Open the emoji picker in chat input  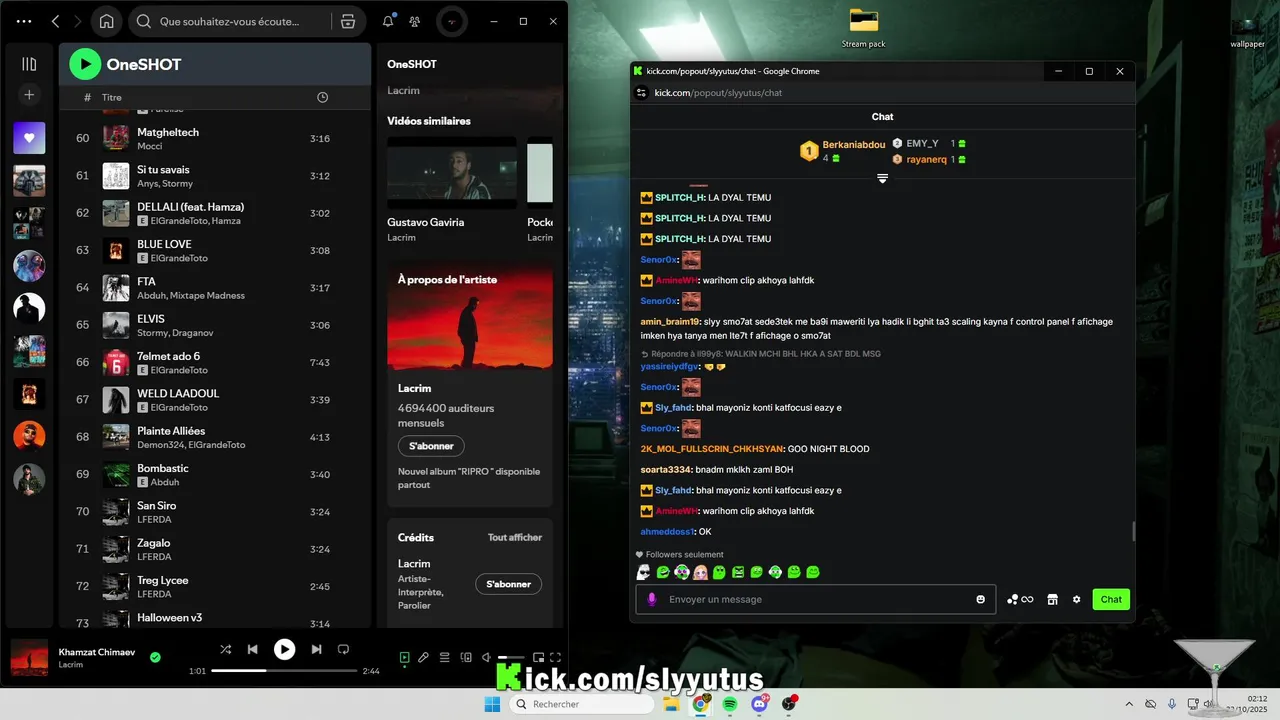(980, 599)
